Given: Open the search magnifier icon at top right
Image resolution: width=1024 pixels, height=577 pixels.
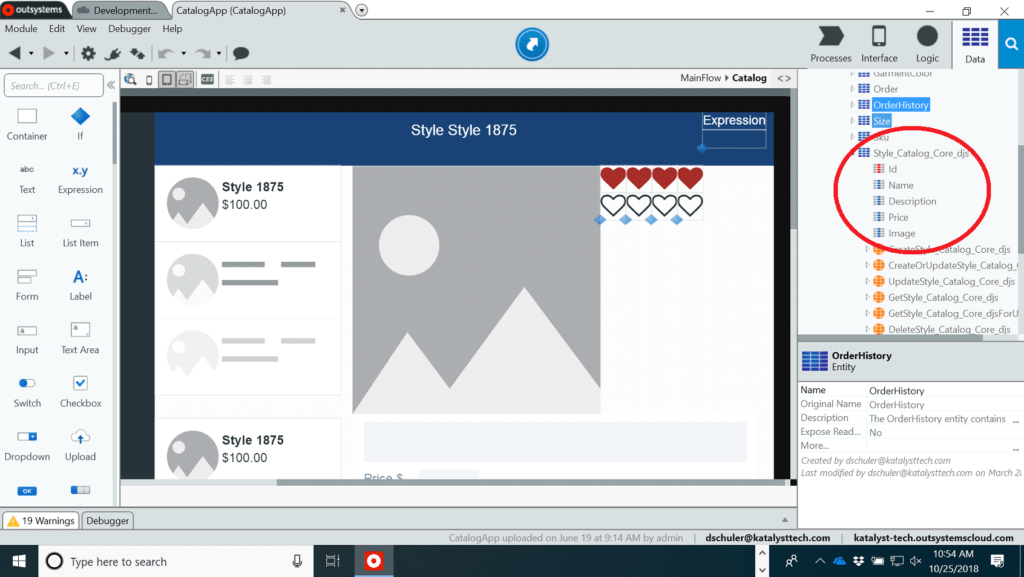Looking at the screenshot, I should tap(1011, 44).
